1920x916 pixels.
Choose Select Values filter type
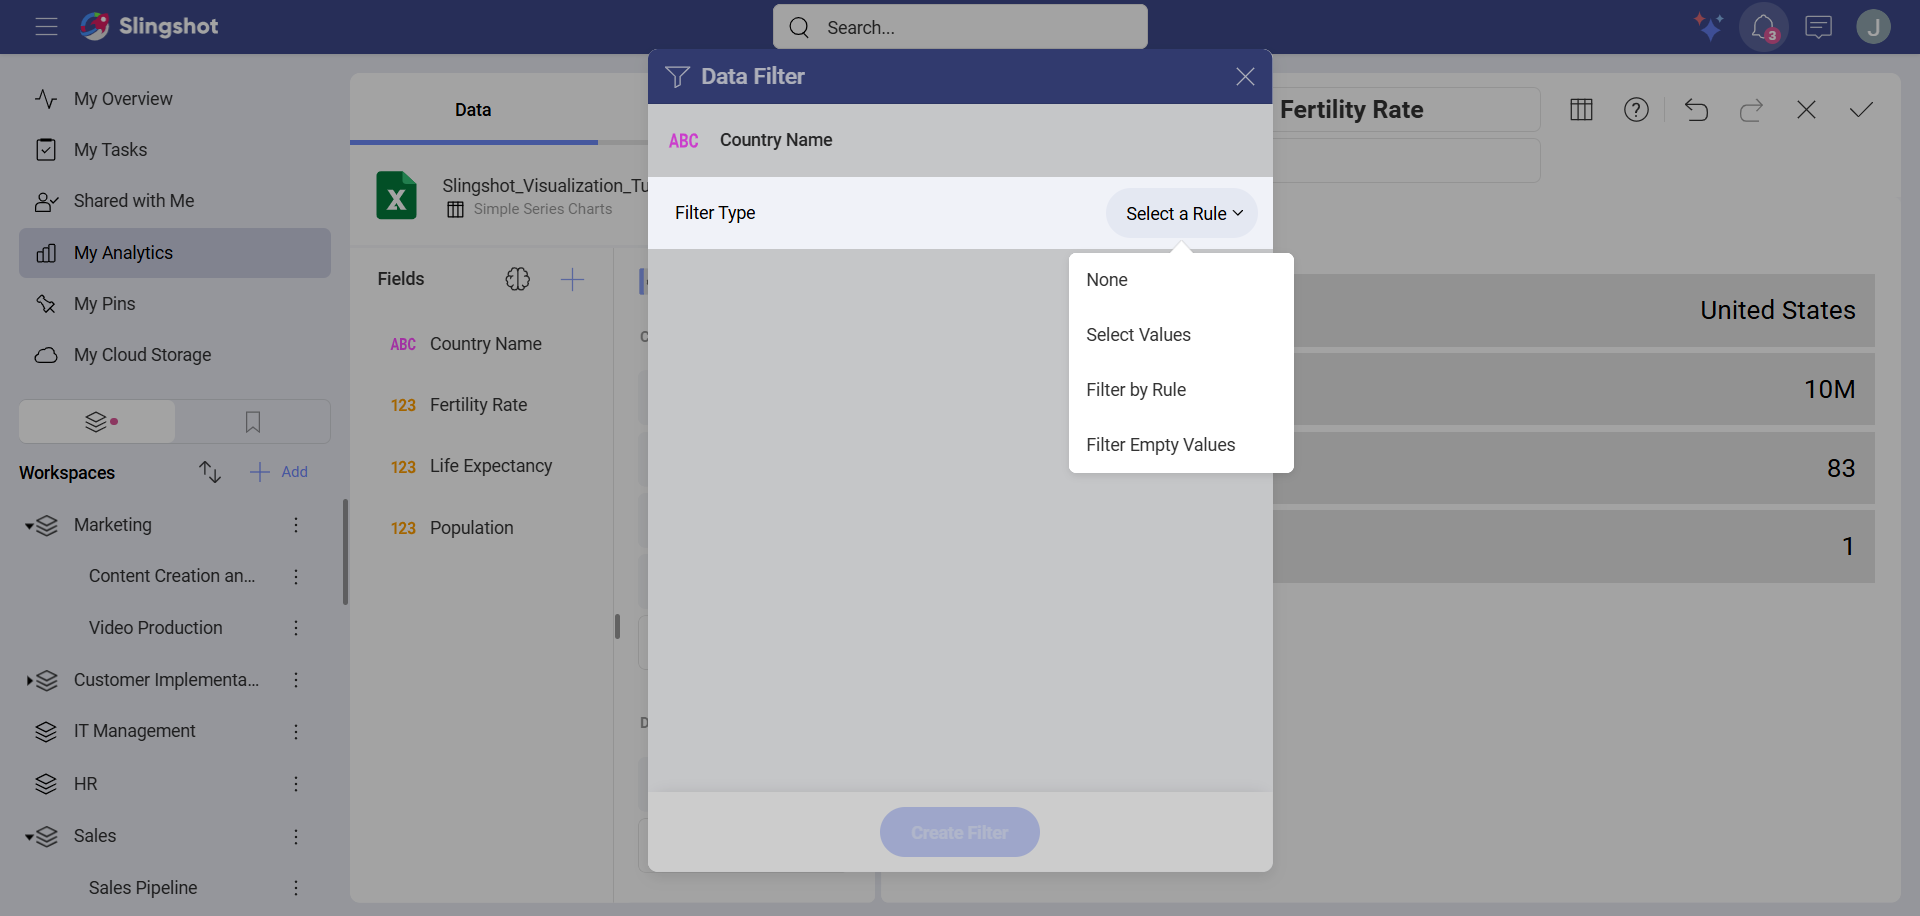click(x=1181, y=335)
